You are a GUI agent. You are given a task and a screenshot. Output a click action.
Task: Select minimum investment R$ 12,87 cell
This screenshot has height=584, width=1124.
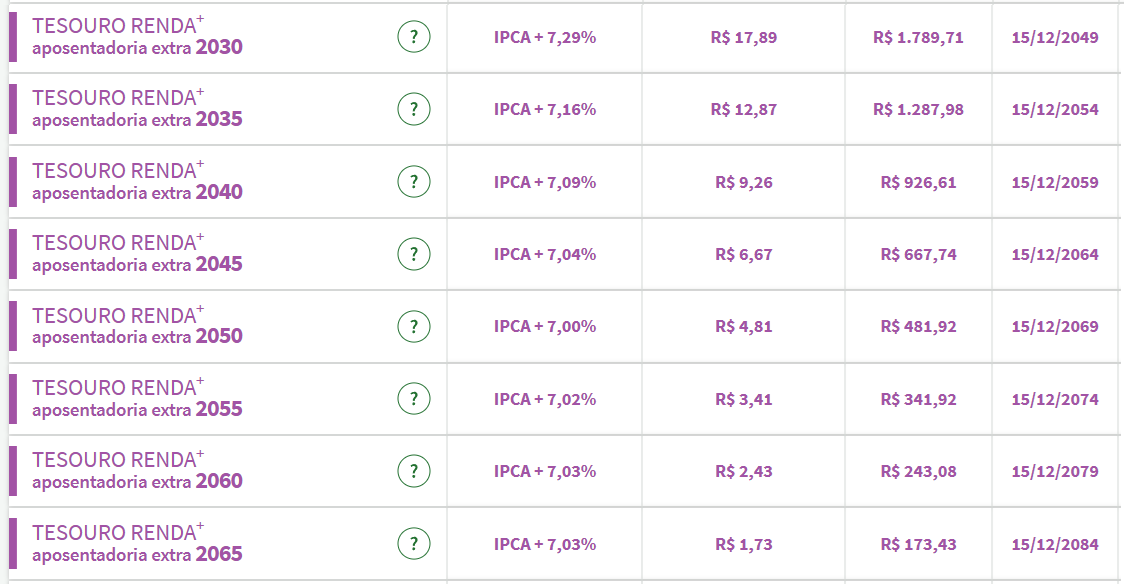[744, 110]
